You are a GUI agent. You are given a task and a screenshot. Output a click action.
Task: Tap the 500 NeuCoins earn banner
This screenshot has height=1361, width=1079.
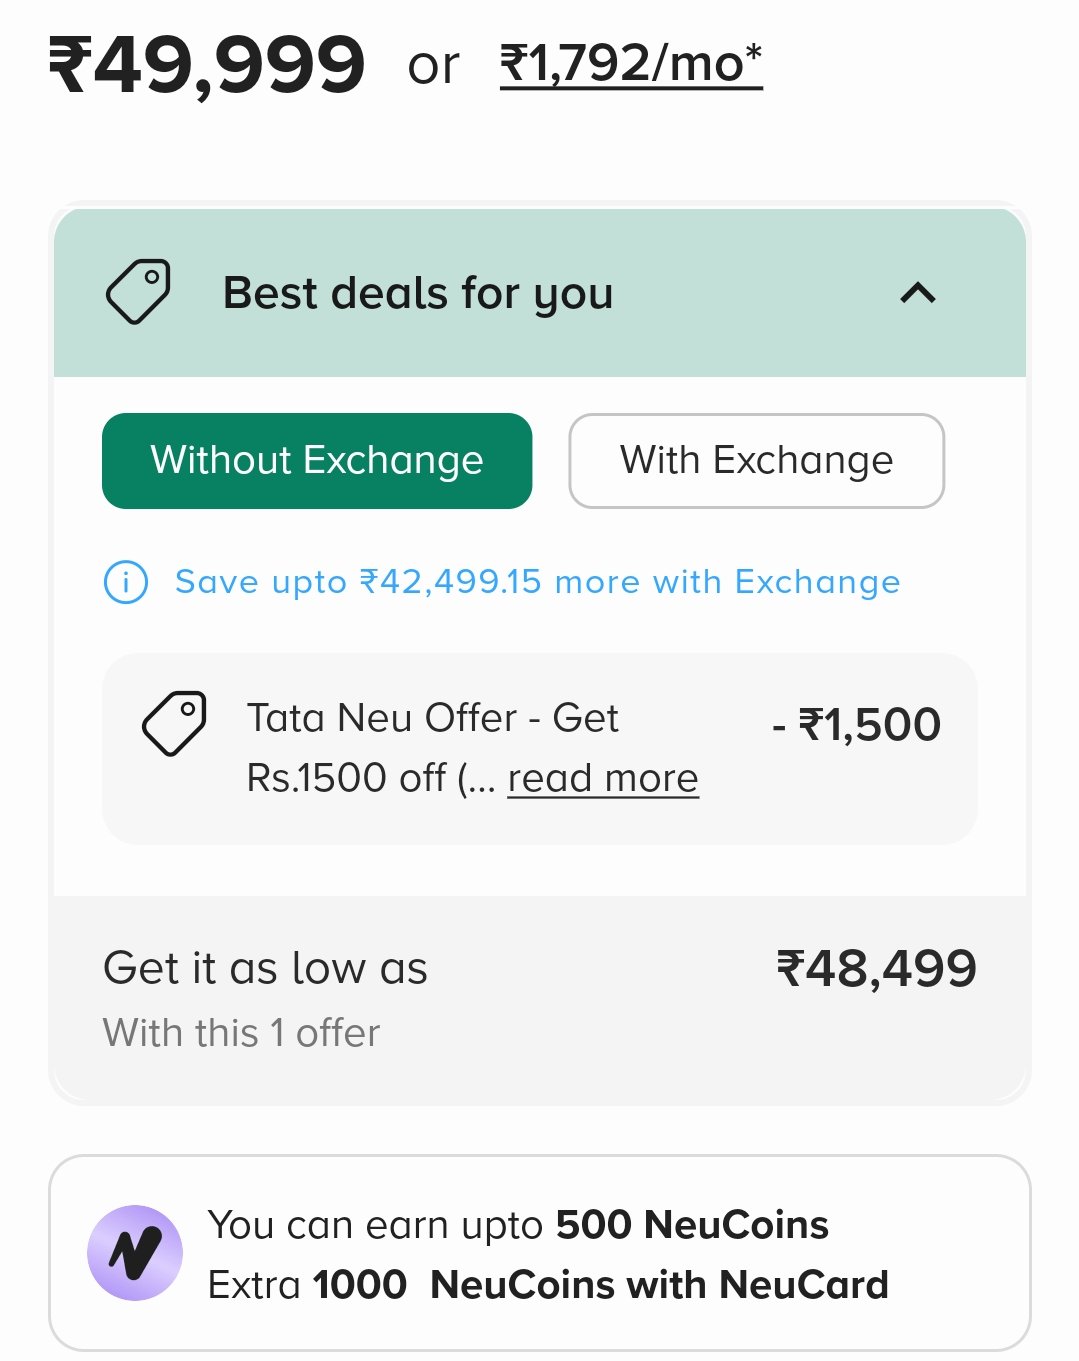pos(540,1253)
